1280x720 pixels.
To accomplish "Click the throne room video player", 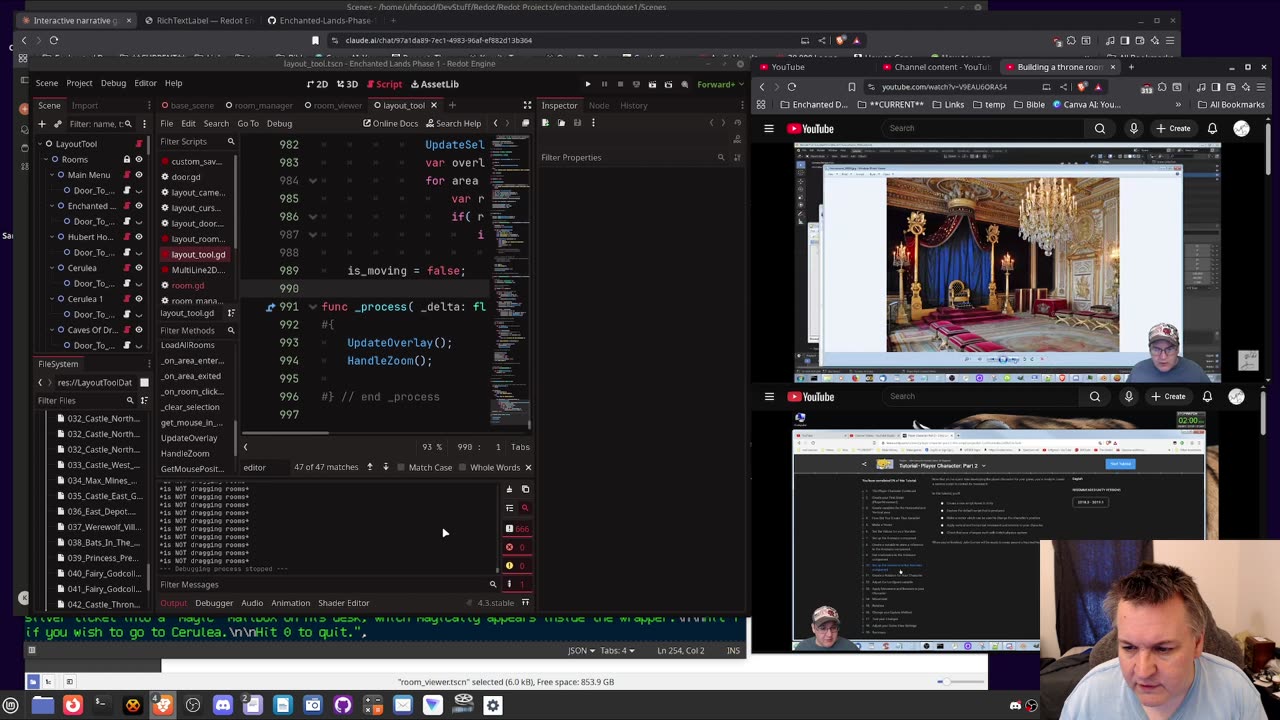I will (x=1007, y=263).
